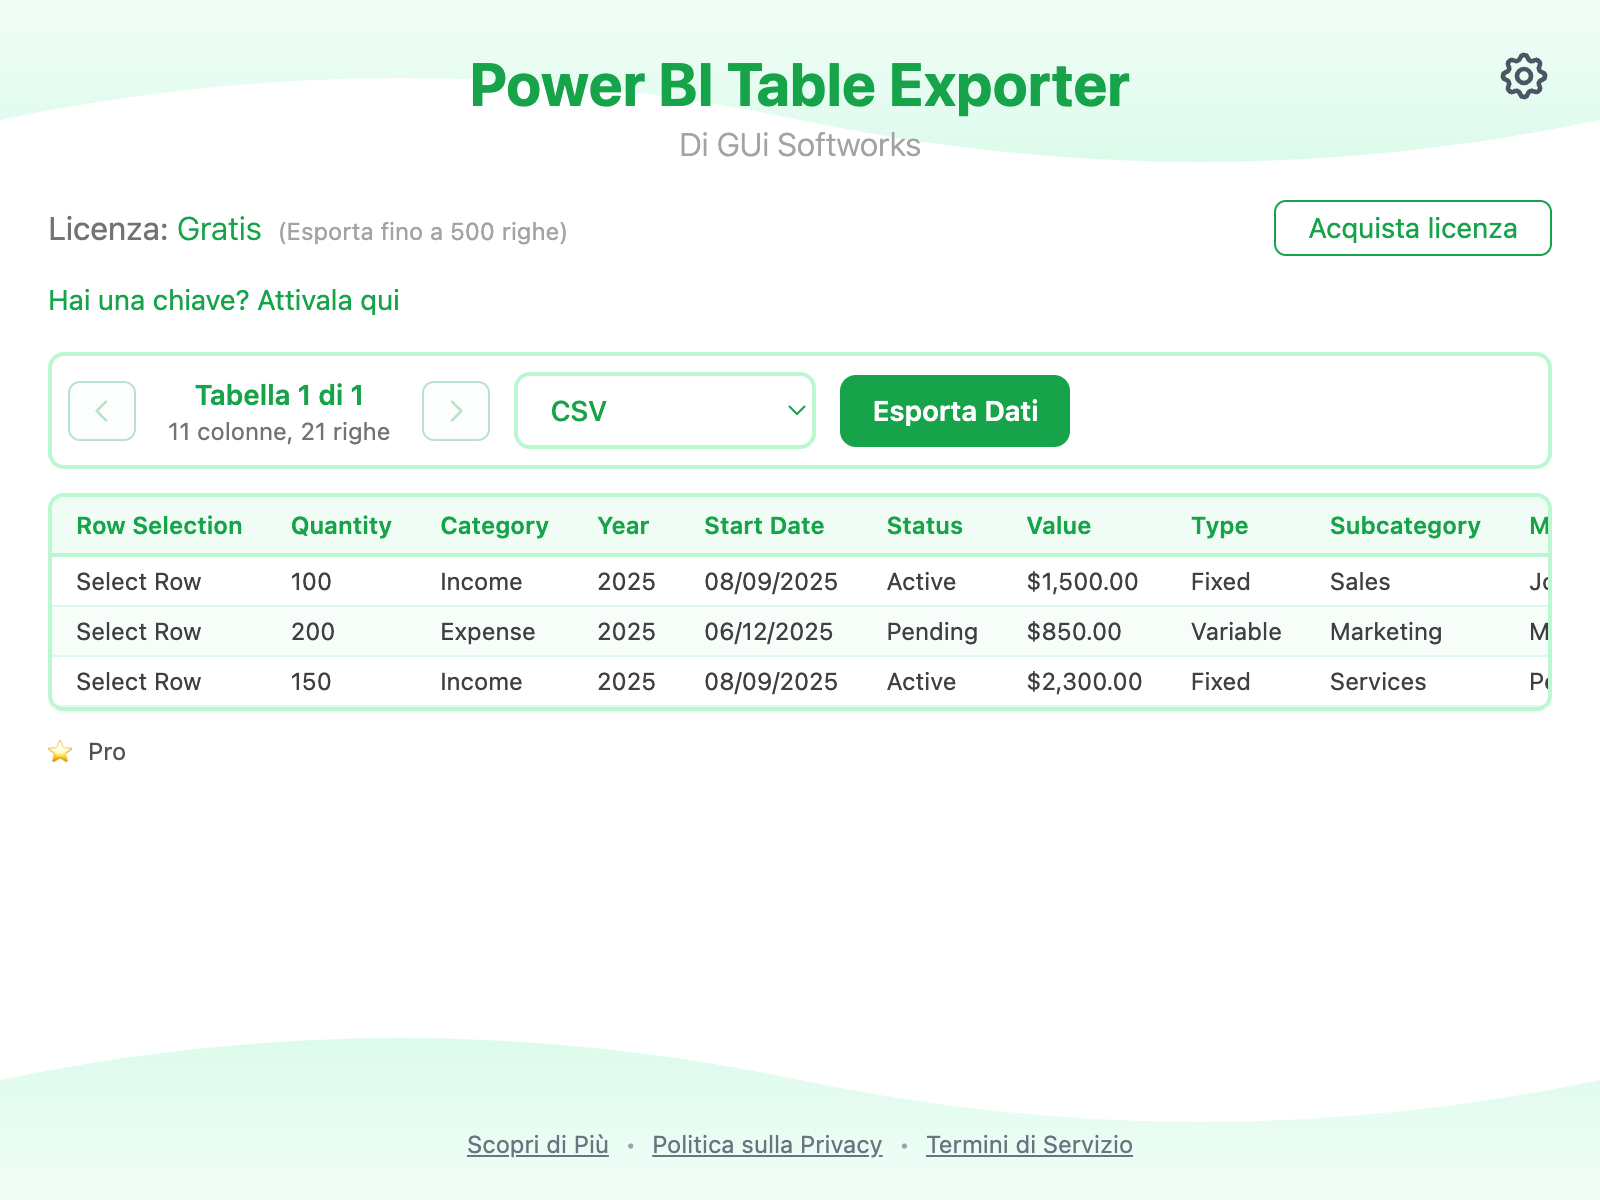The height and width of the screenshot is (1200, 1600).
Task: Go to the previous table arrow
Action: [x=102, y=411]
